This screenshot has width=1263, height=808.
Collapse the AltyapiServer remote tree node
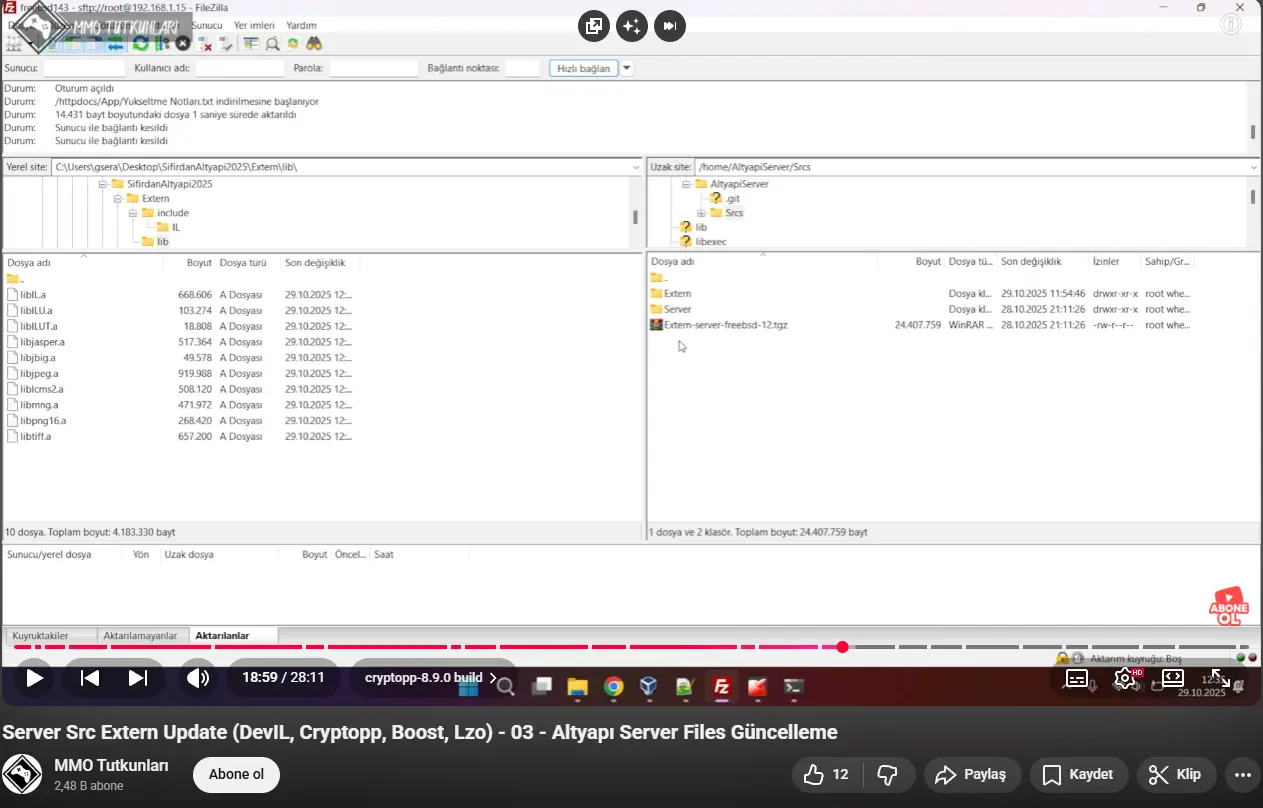tap(687, 185)
